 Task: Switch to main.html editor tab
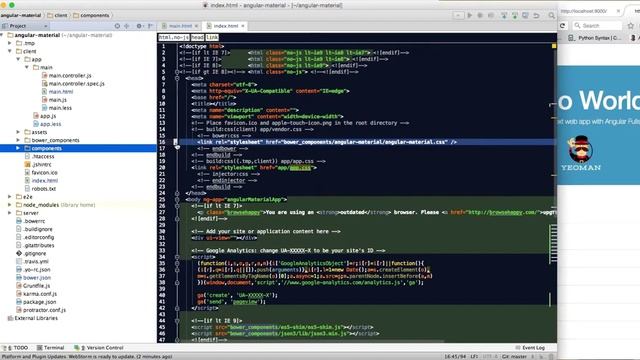[180, 26]
